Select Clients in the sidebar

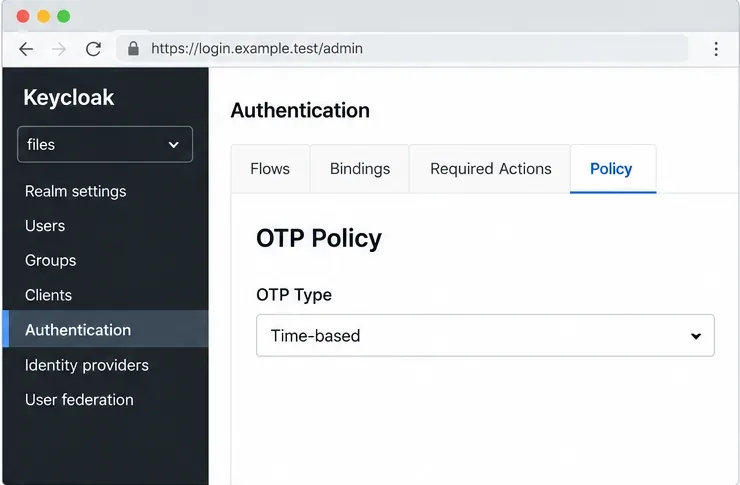click(48, 295)
